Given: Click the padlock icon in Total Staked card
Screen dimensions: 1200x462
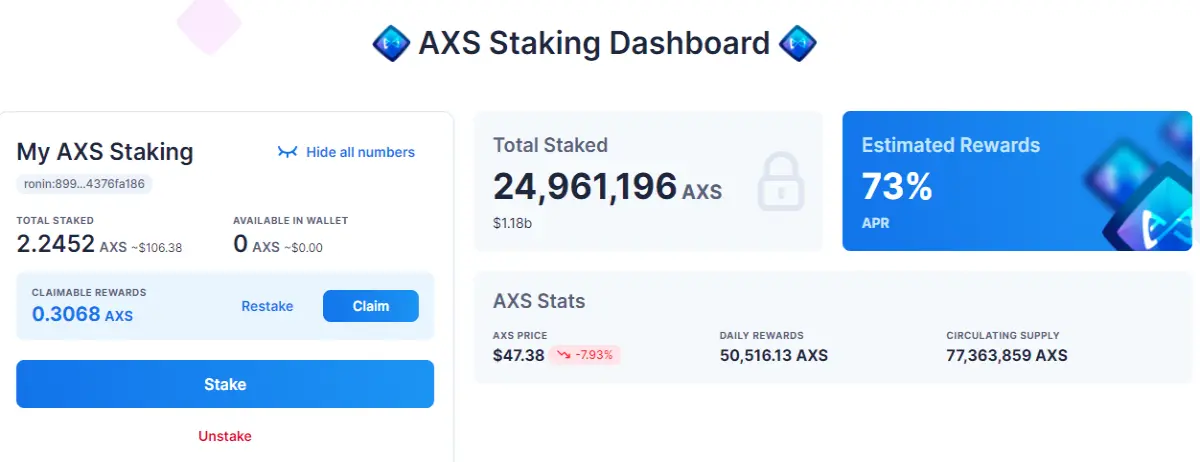Looking at the screenshot, I should click(x=781, y=181).
